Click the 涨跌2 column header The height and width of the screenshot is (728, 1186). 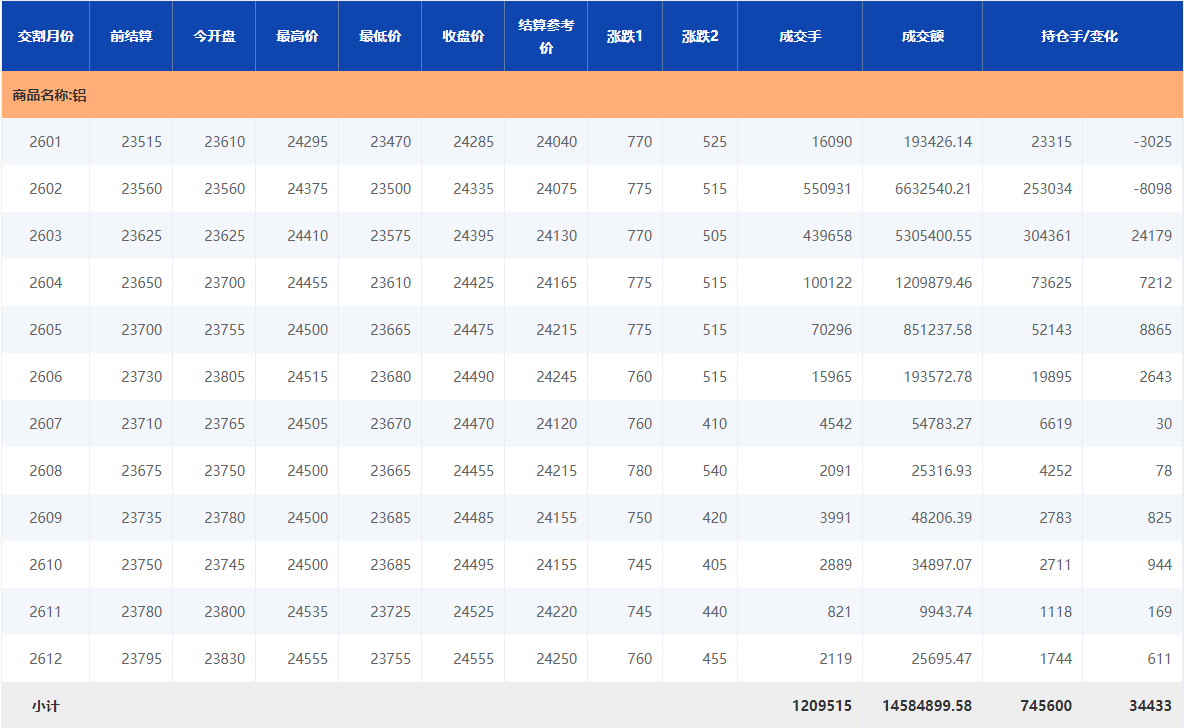700,36
